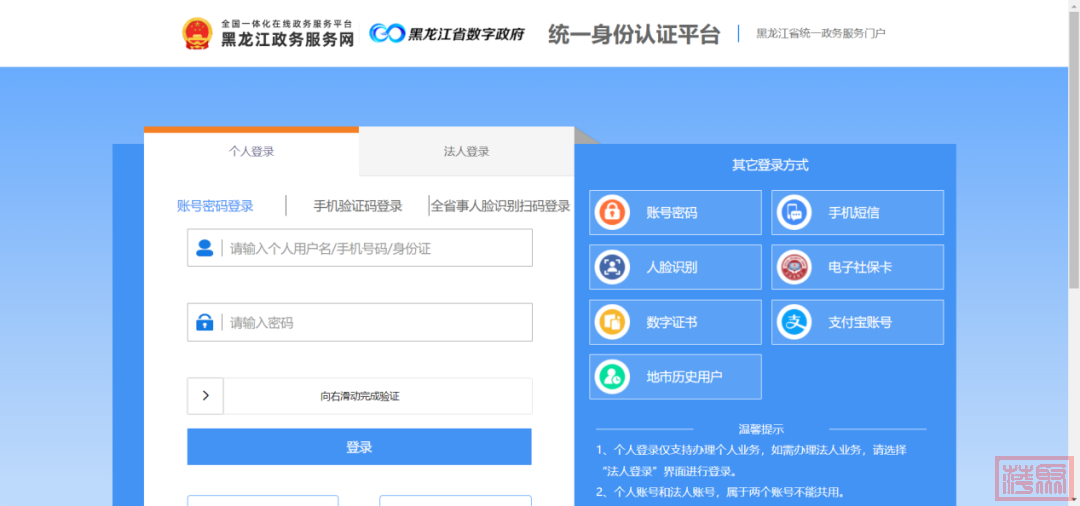This screenshot has width=1080, height=506.
Task: Choose 全省事人脸识别扫码登录 option
Action: click(x=500, y=206)
